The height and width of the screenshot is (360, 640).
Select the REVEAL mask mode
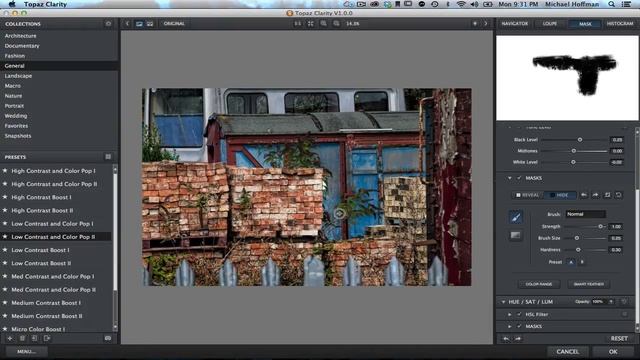pos(527,195)
